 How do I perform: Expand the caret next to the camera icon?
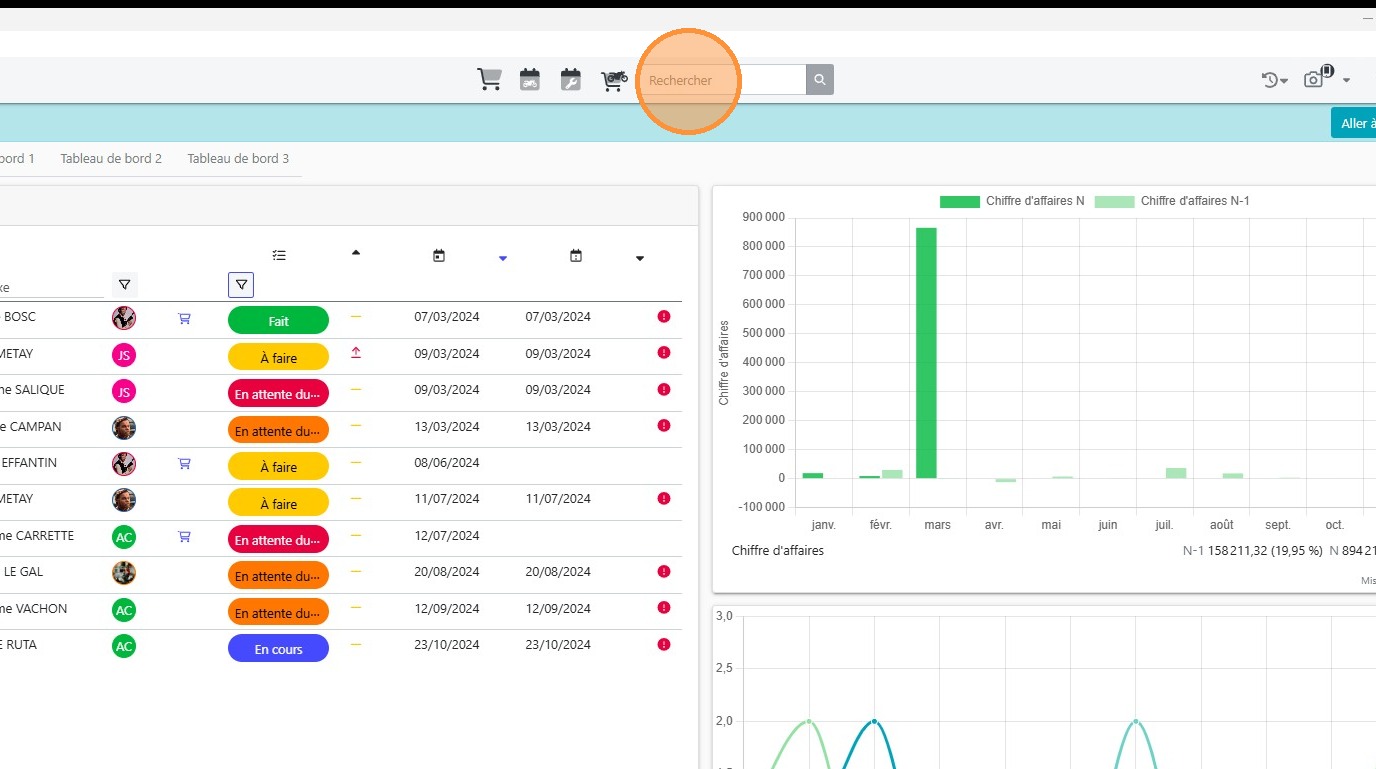pyautogui.click(x=1347, y=81)
